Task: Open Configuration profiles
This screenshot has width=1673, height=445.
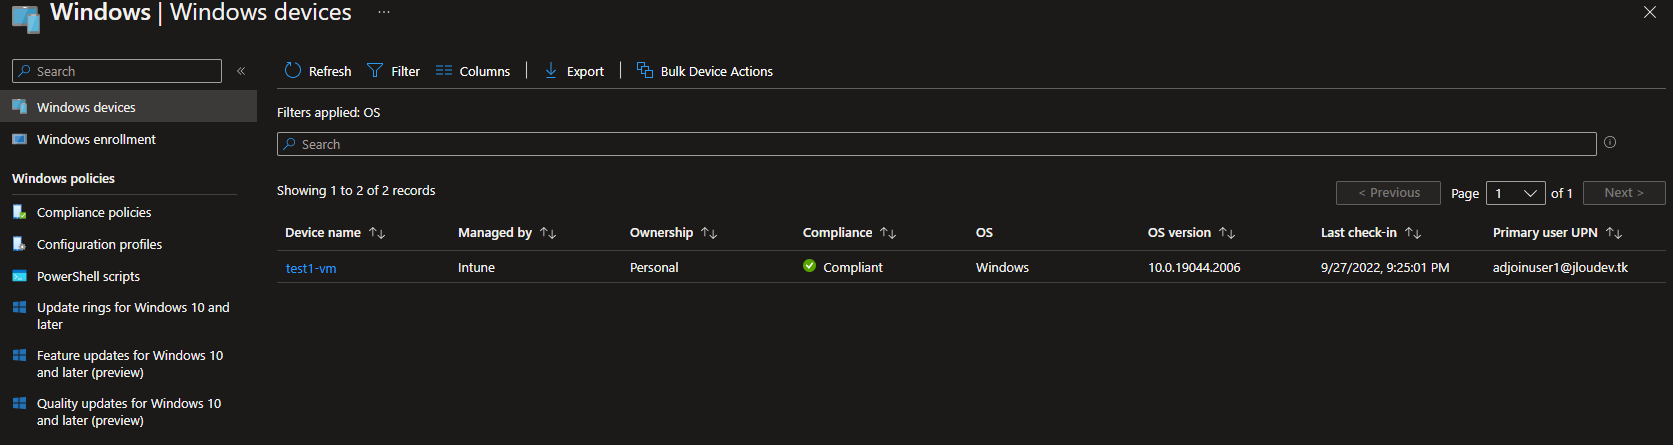Action: 99,244
